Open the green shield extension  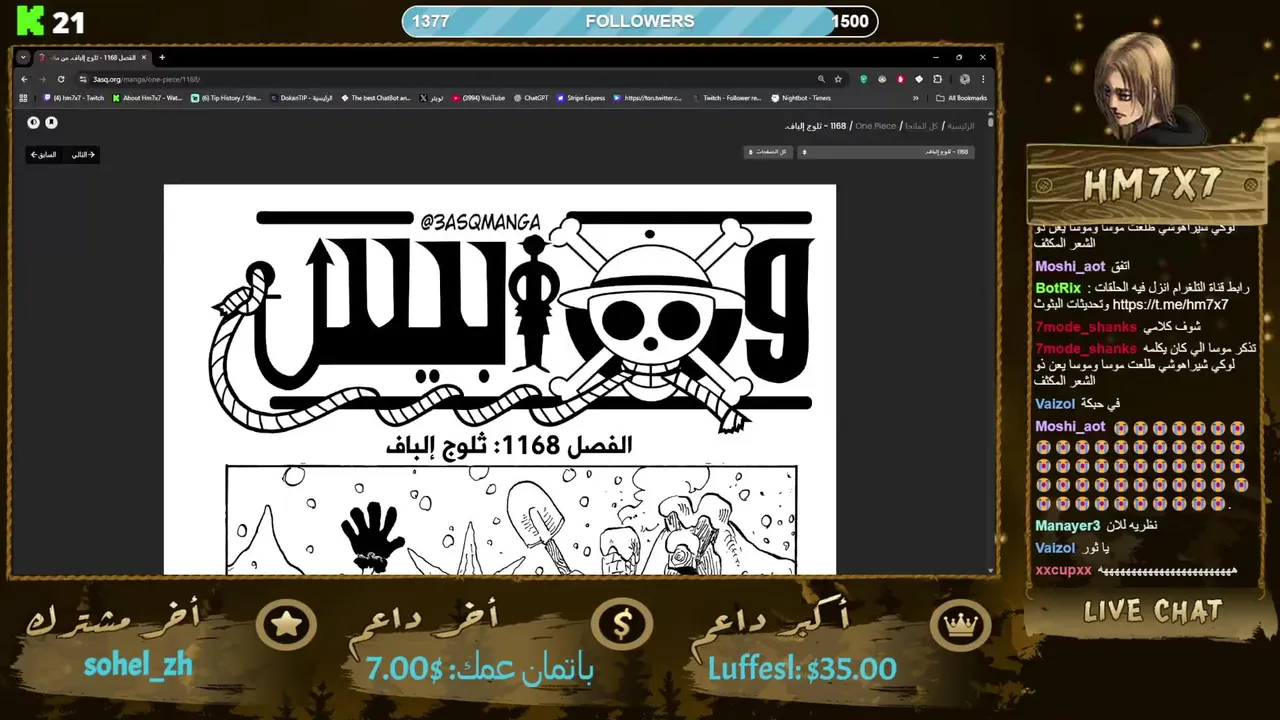(864, 79)
